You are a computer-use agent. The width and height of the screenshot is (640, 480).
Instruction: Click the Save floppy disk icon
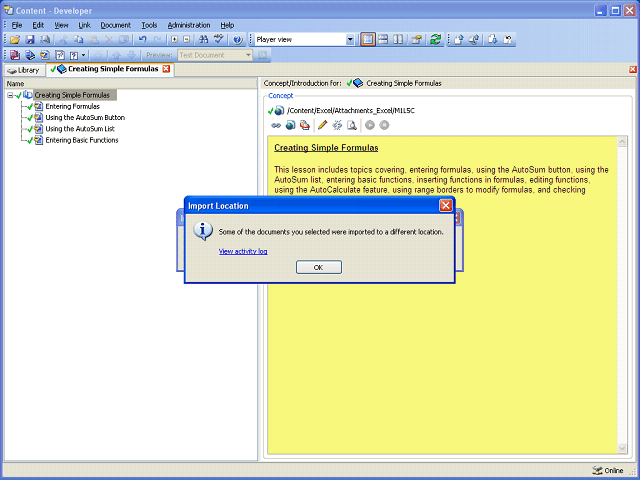(30, 40)
